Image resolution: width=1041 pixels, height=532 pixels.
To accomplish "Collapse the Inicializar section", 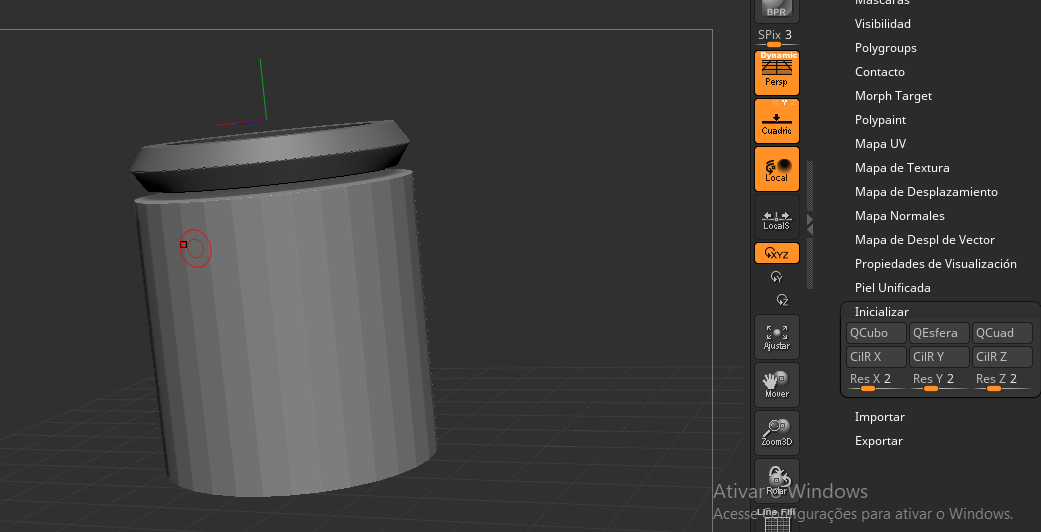I will [882, 311].
